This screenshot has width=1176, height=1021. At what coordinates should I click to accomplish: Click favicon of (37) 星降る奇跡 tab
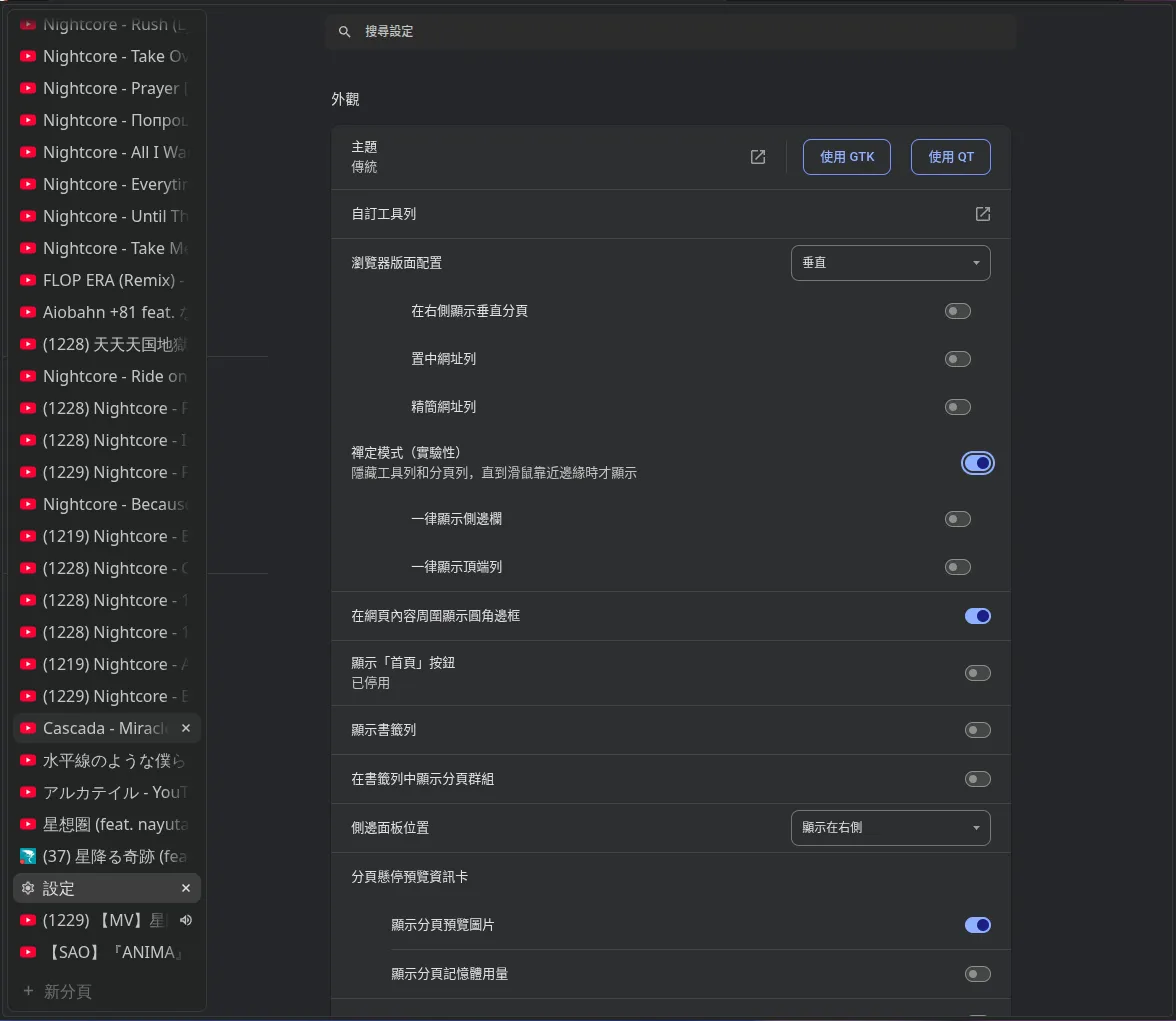pyautogui.click(x=28, y=856)
